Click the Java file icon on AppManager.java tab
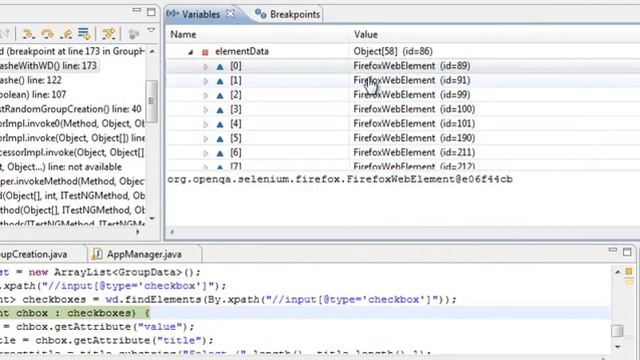This screenshot has width=640, height=360. coord(97,254)
